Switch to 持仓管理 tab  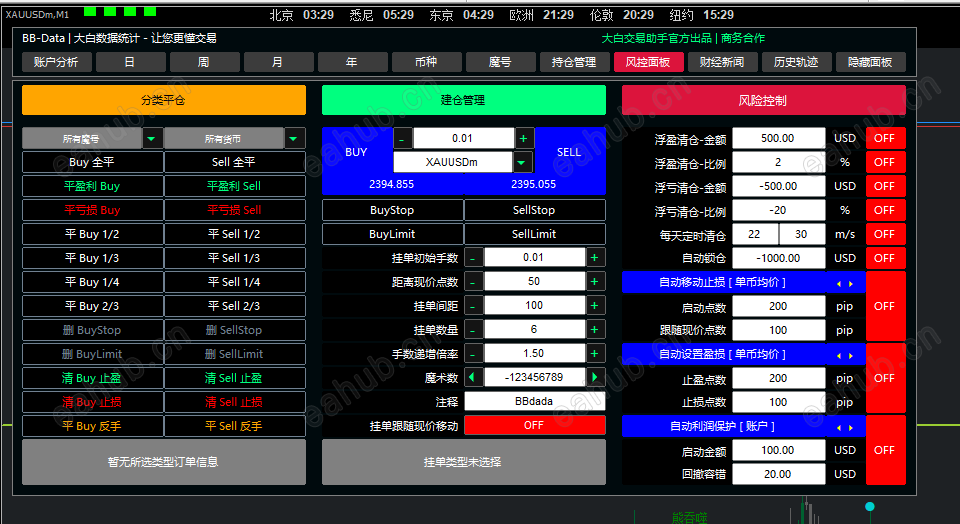point(574,62)
